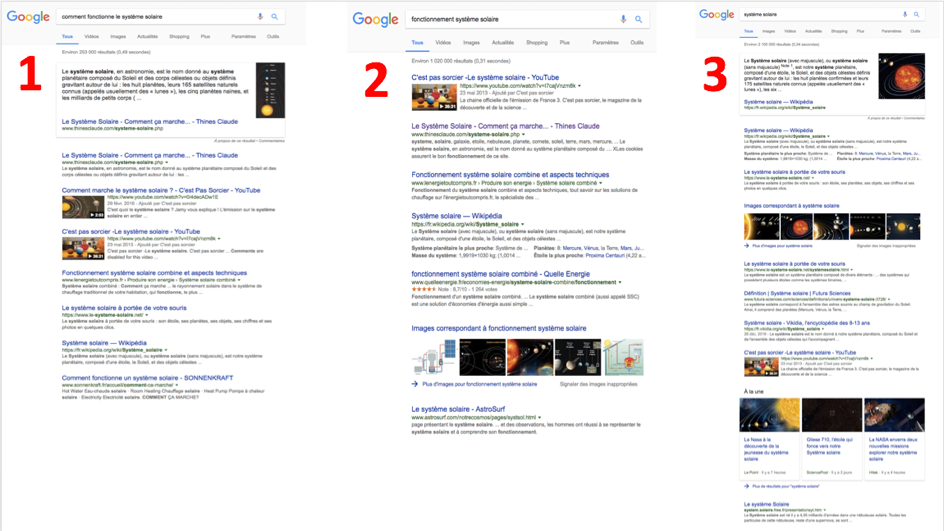
Task: Expand the Outils options in panel 1
Action: [x=273, y=37]
